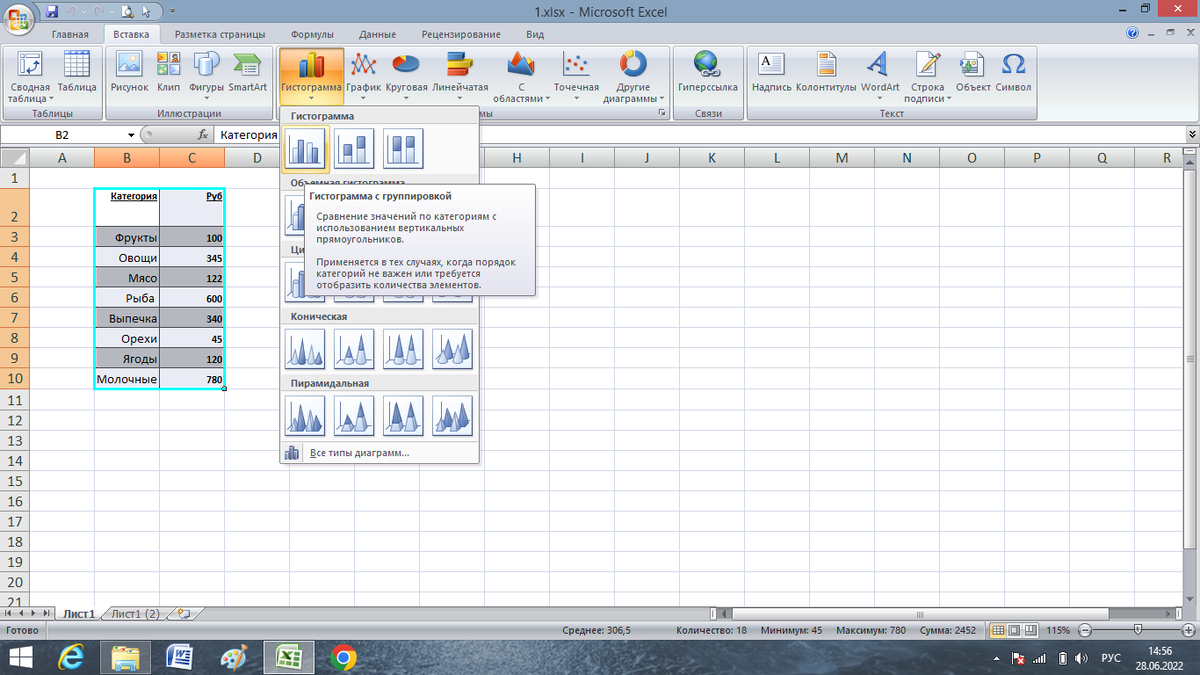
Task: Open Excel help question mark icon
Action: pyautogui.click(x=1132, y=34)
